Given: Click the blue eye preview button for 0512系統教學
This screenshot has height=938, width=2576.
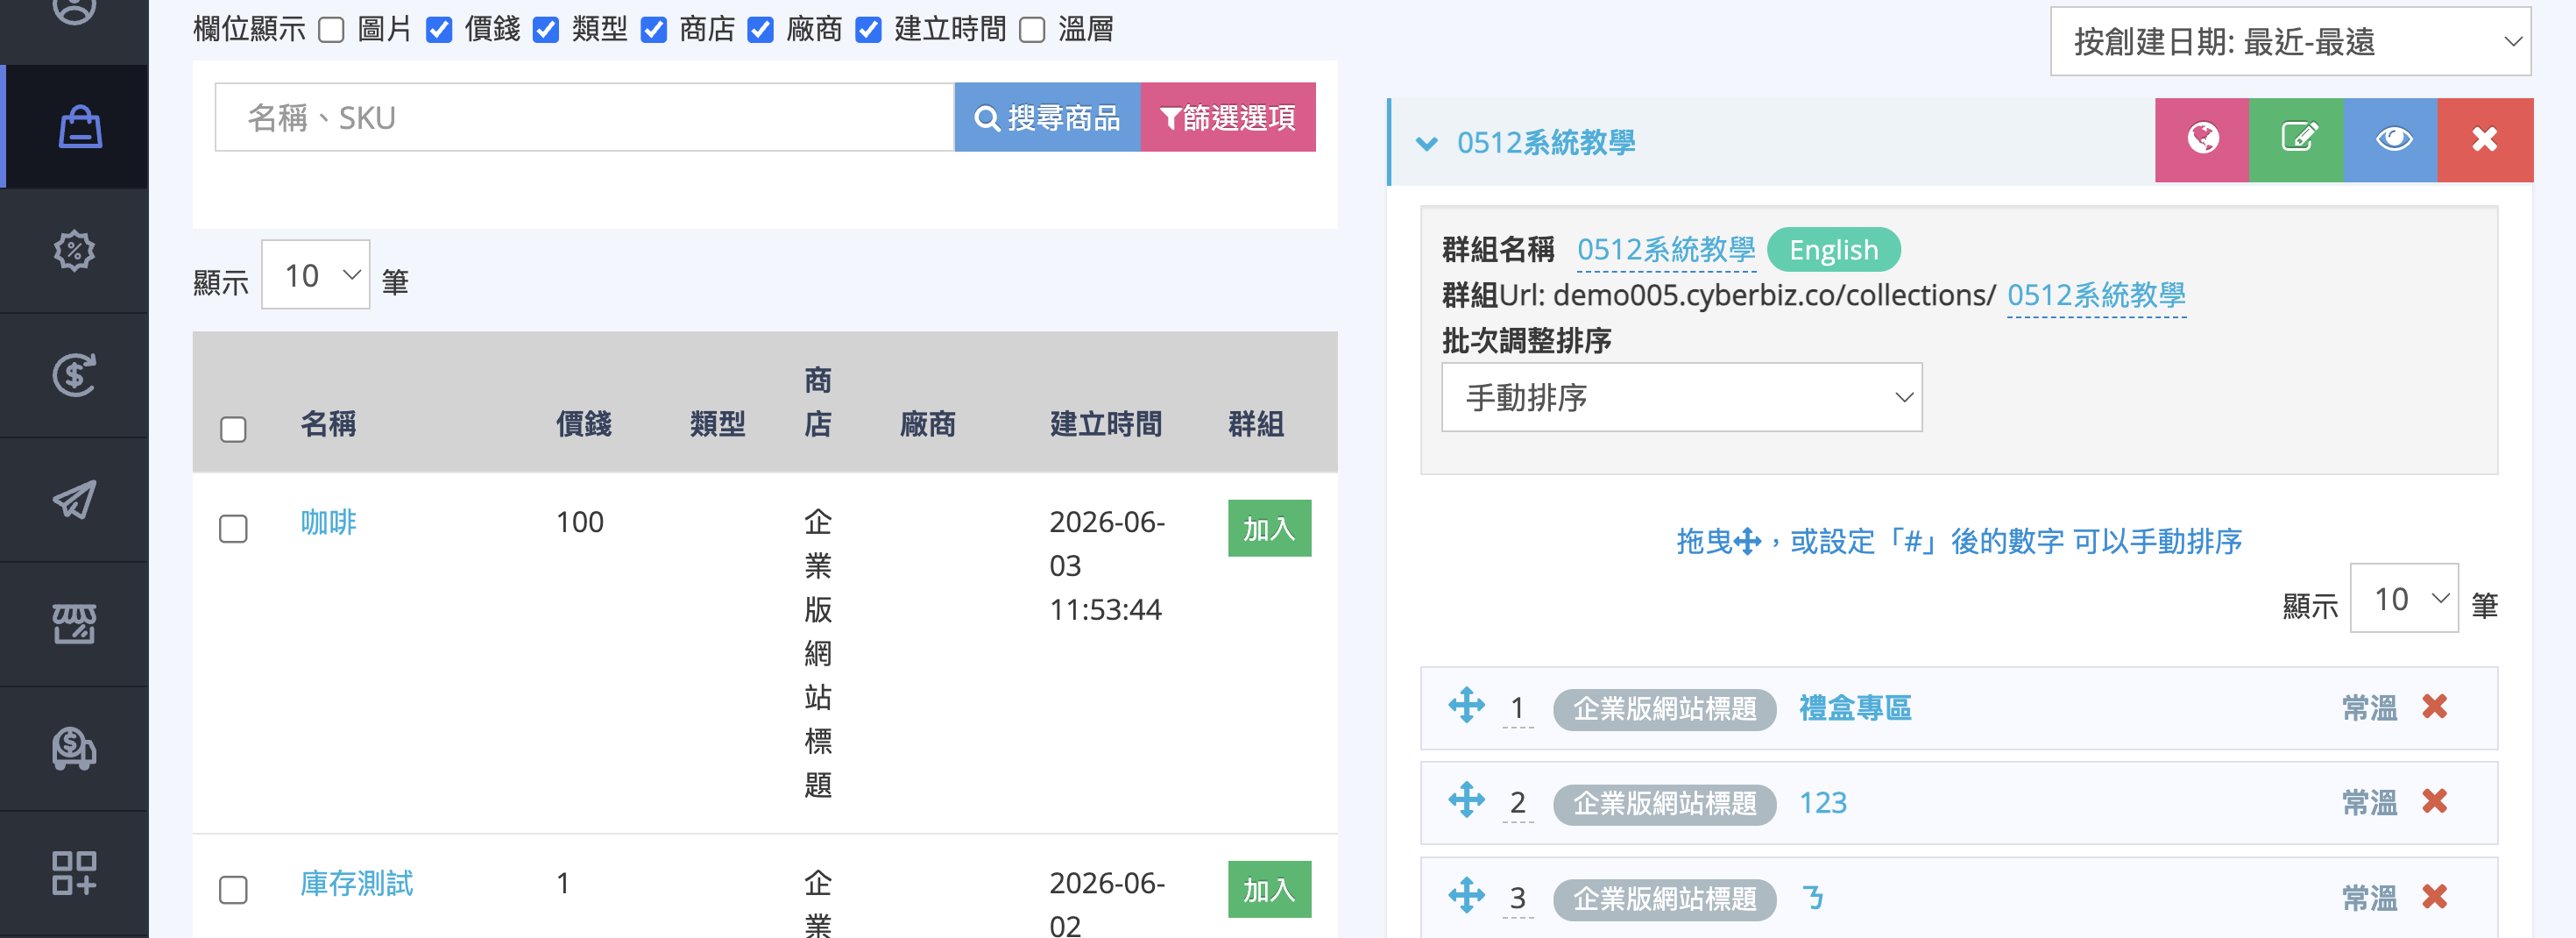Looking at the screenshot, I should point(2390,140).
